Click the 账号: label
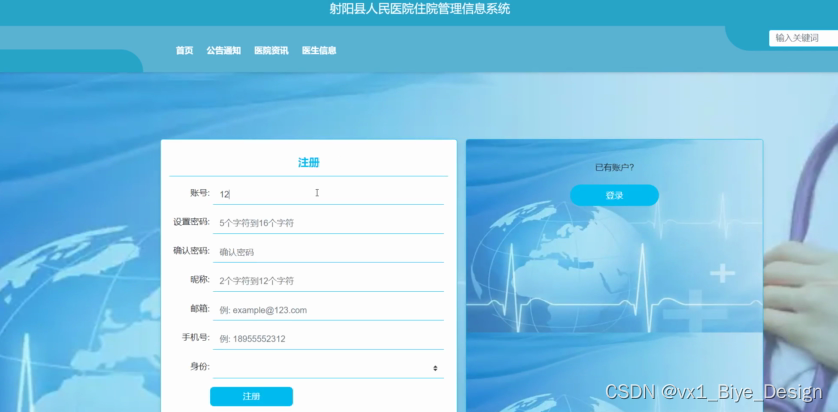 click(200, 193)
